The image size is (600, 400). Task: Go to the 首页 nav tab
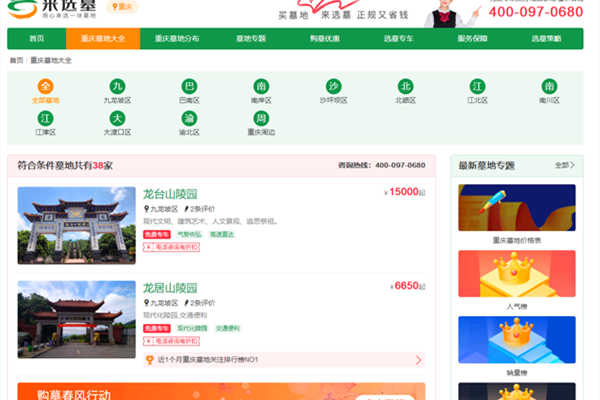37,39
